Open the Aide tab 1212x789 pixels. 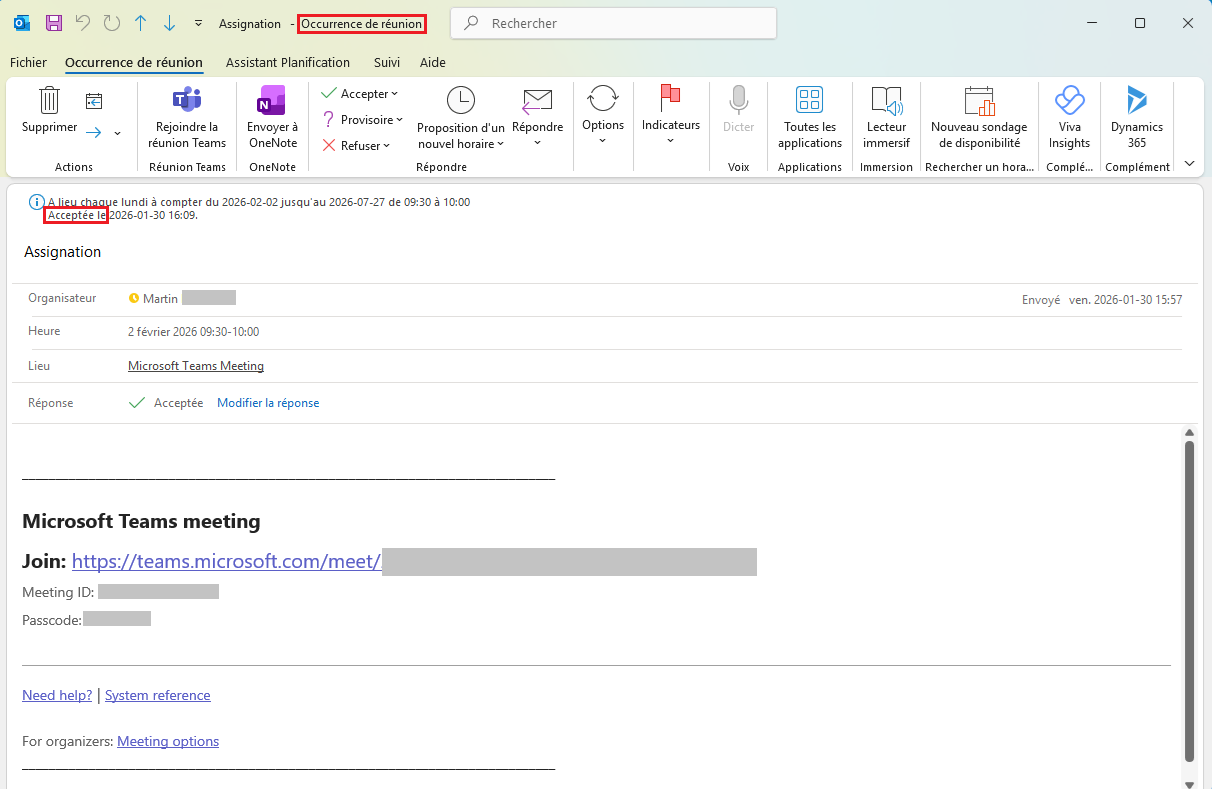tap(433, 62)
